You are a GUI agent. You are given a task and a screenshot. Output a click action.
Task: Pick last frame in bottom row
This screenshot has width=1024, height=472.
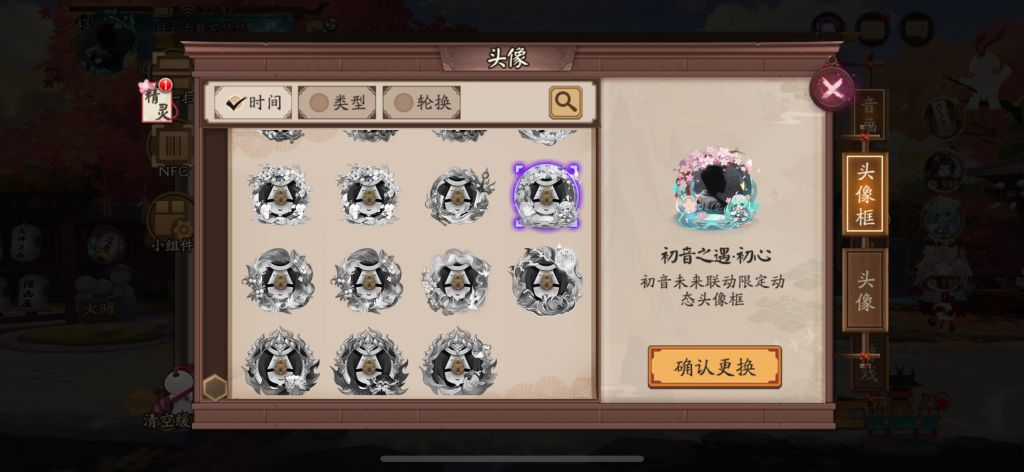click(x=458, y=362)
